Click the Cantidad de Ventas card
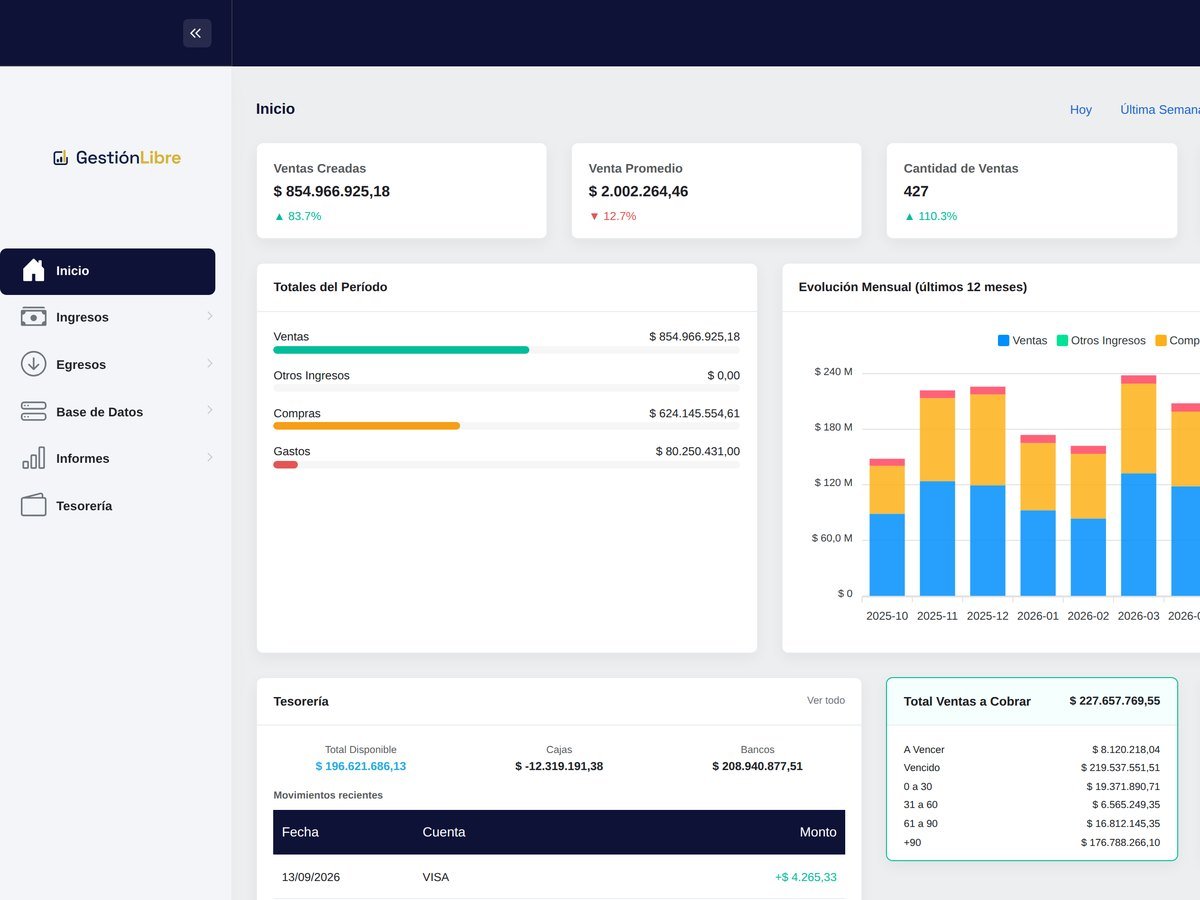 [1032, 191]
